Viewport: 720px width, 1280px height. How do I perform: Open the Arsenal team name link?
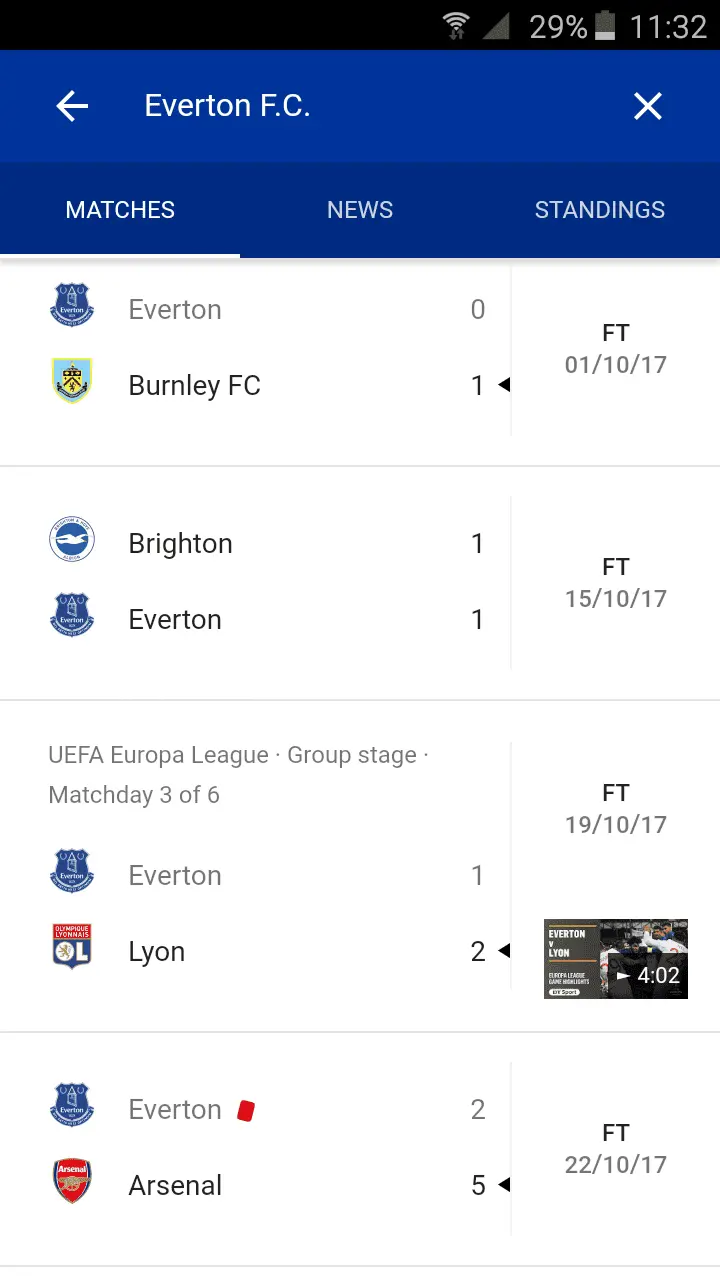[176, 1186]
